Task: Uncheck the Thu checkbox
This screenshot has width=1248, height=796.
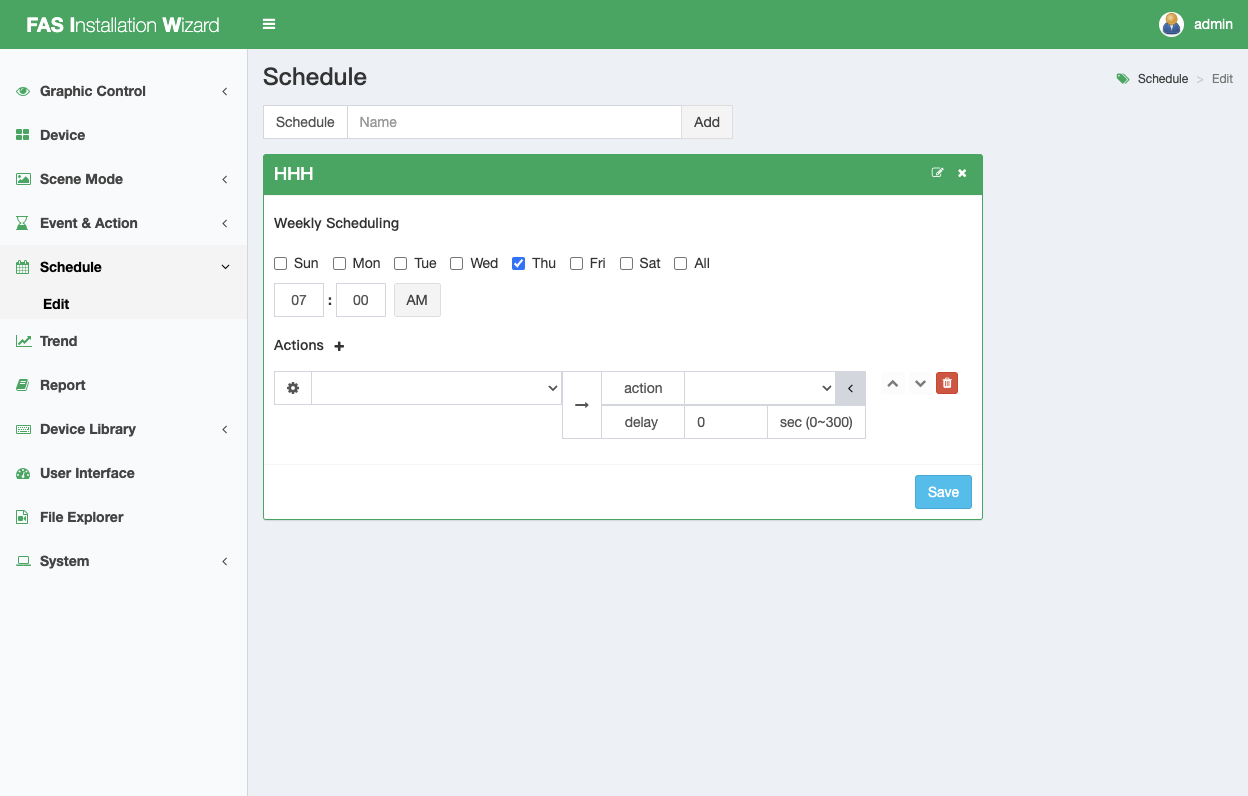Action: tap(518, 263)
